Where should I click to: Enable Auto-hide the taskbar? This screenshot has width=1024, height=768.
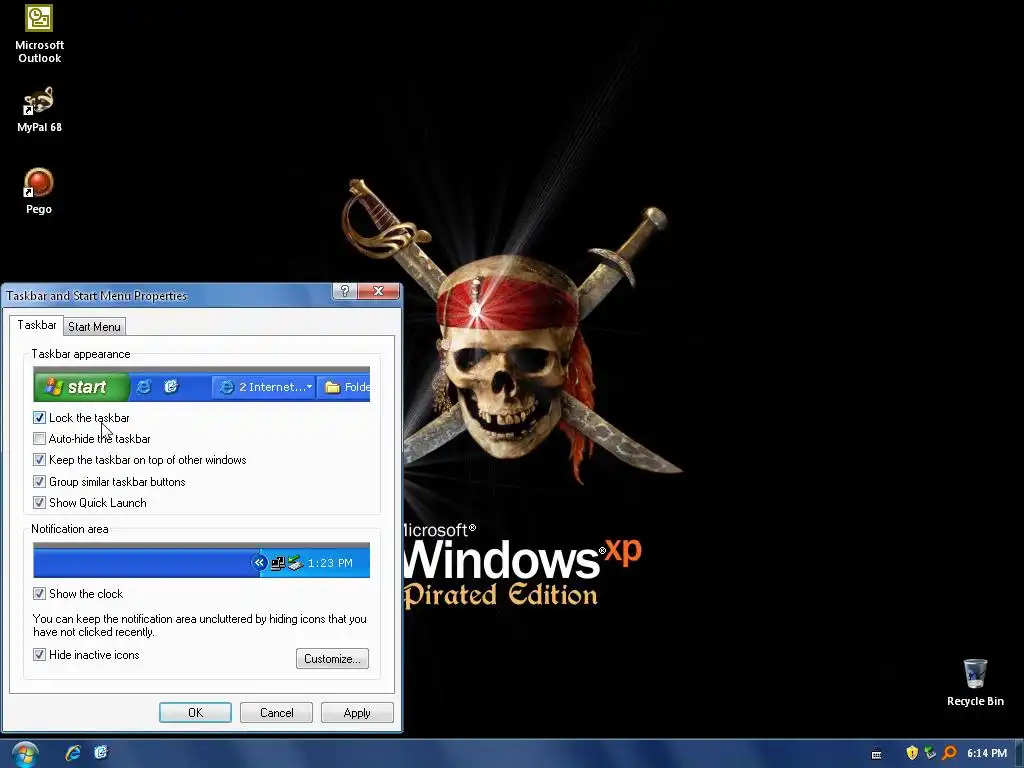pyautogui.click(x=39, y=439)
